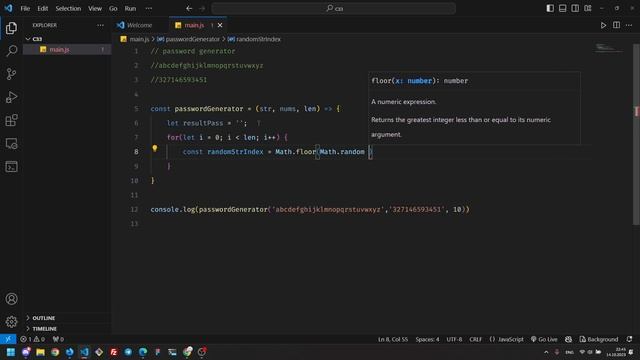Screen dimensions: 640x360
Task: Toggle the bottom panel
Action: (562, 8)
